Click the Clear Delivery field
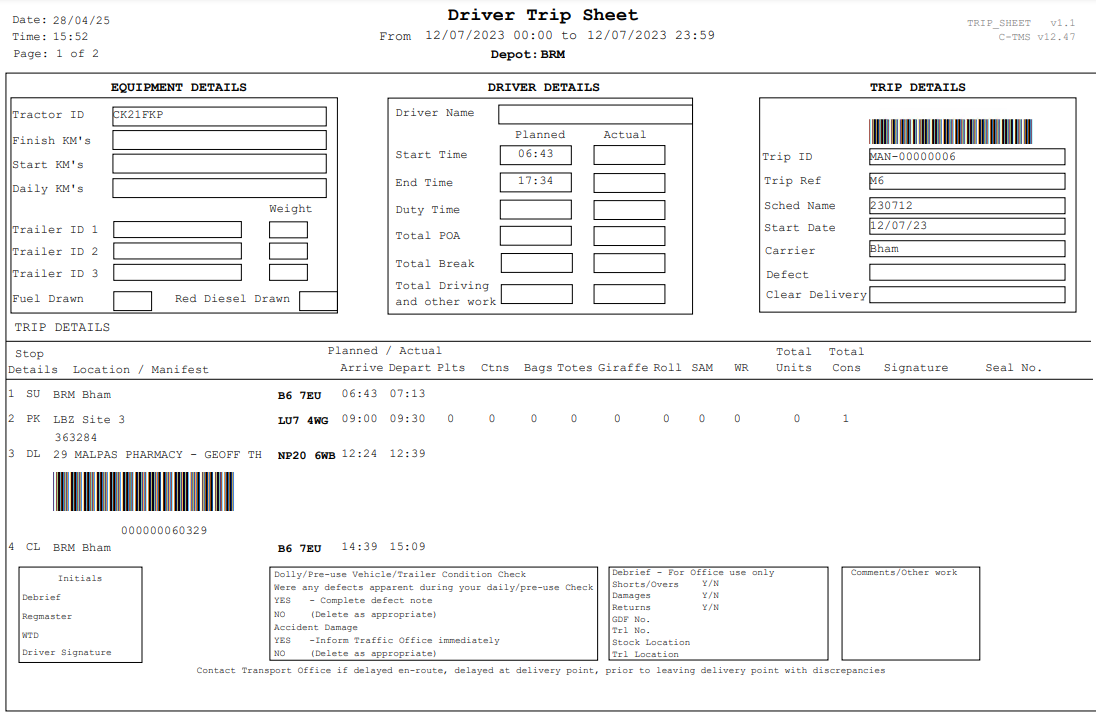1096x712 pixels. (x=967, y=295)
